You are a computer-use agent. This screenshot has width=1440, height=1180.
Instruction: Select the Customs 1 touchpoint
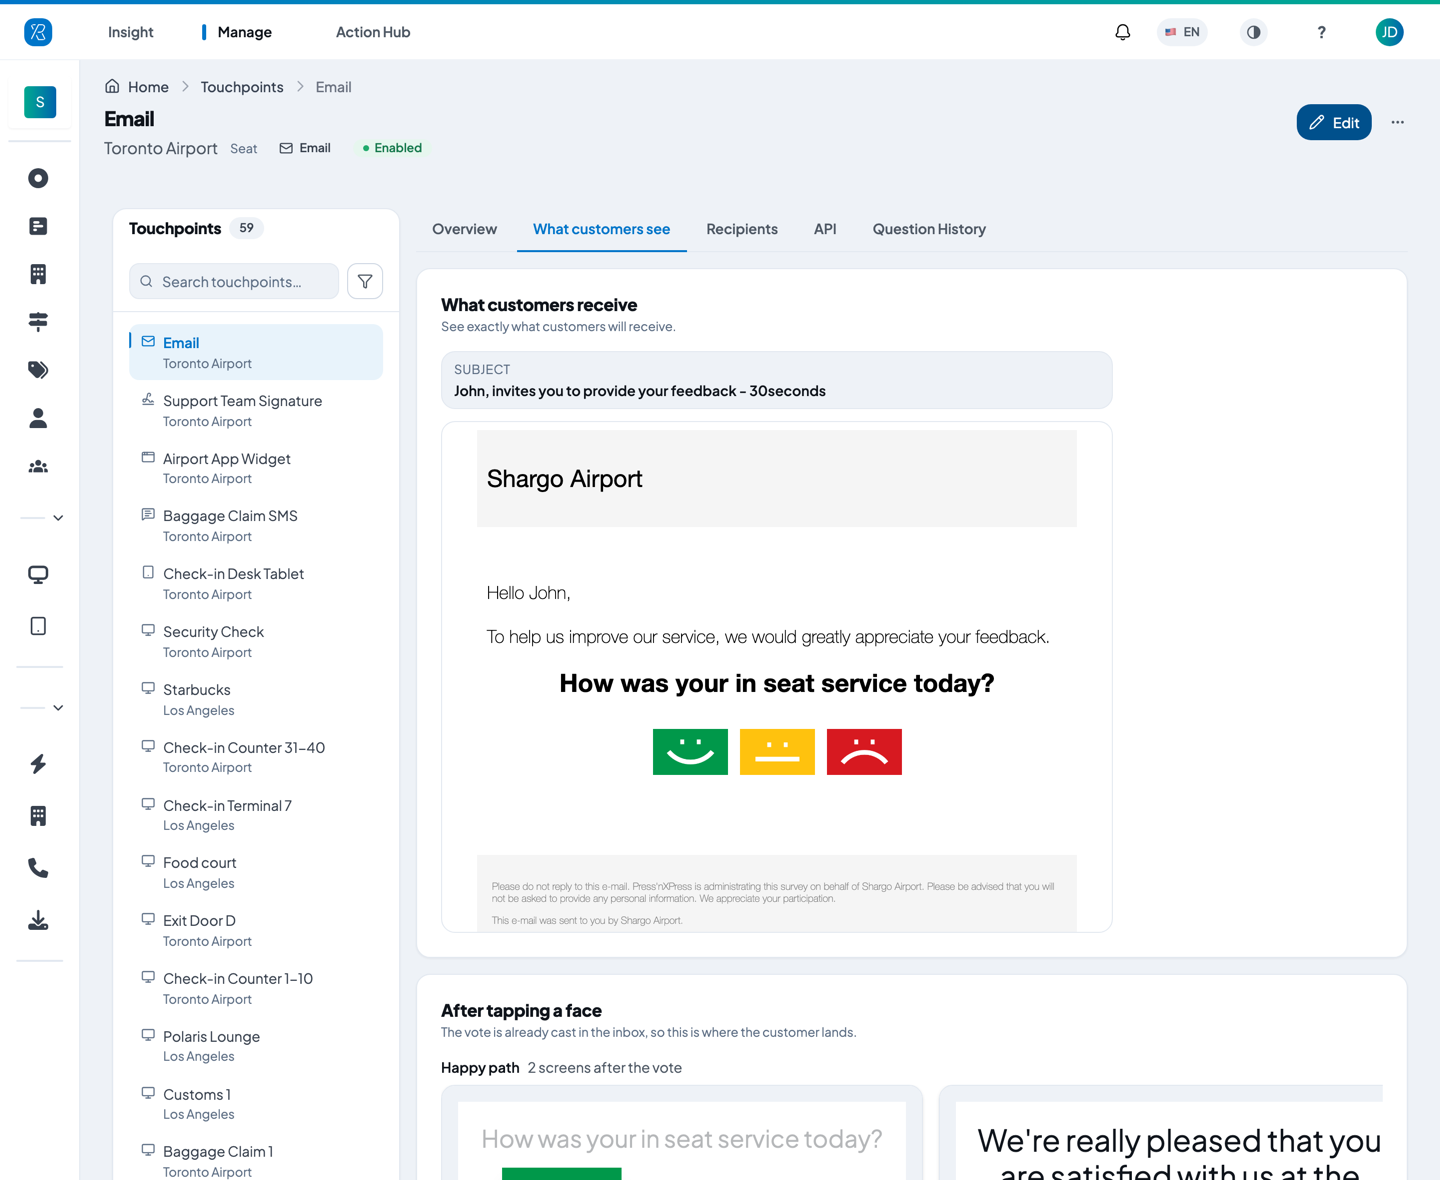(256, 1103)
